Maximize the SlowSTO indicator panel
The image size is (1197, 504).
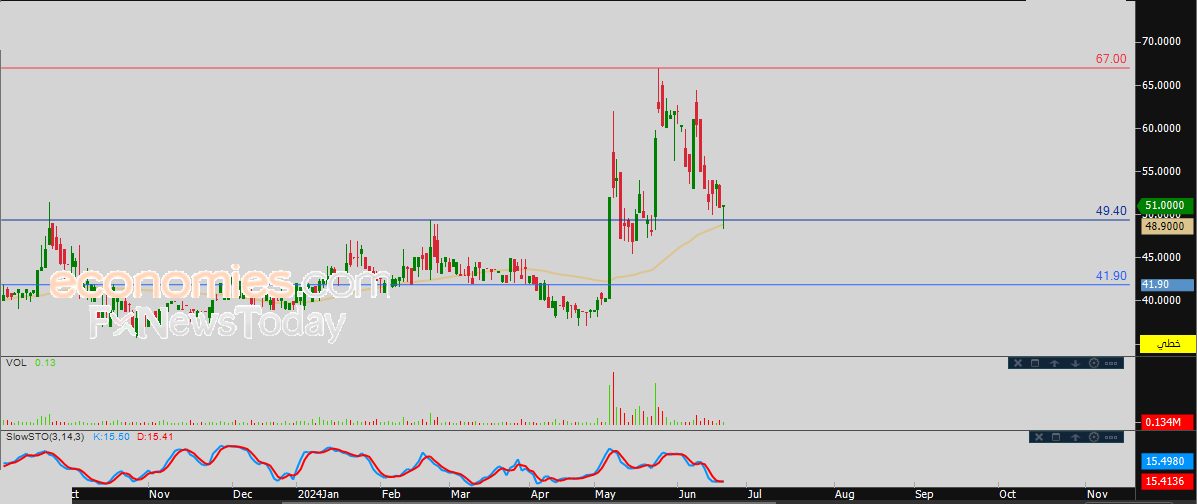point(1055,437)
